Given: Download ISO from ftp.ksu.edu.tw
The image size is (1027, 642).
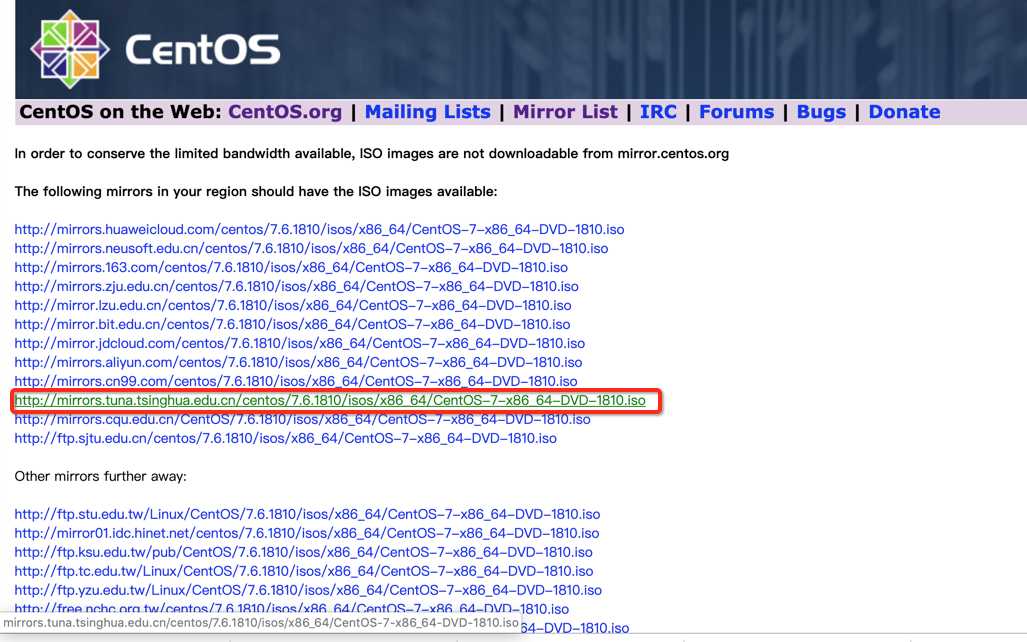Looking at the screenshot, I should 303,552.
